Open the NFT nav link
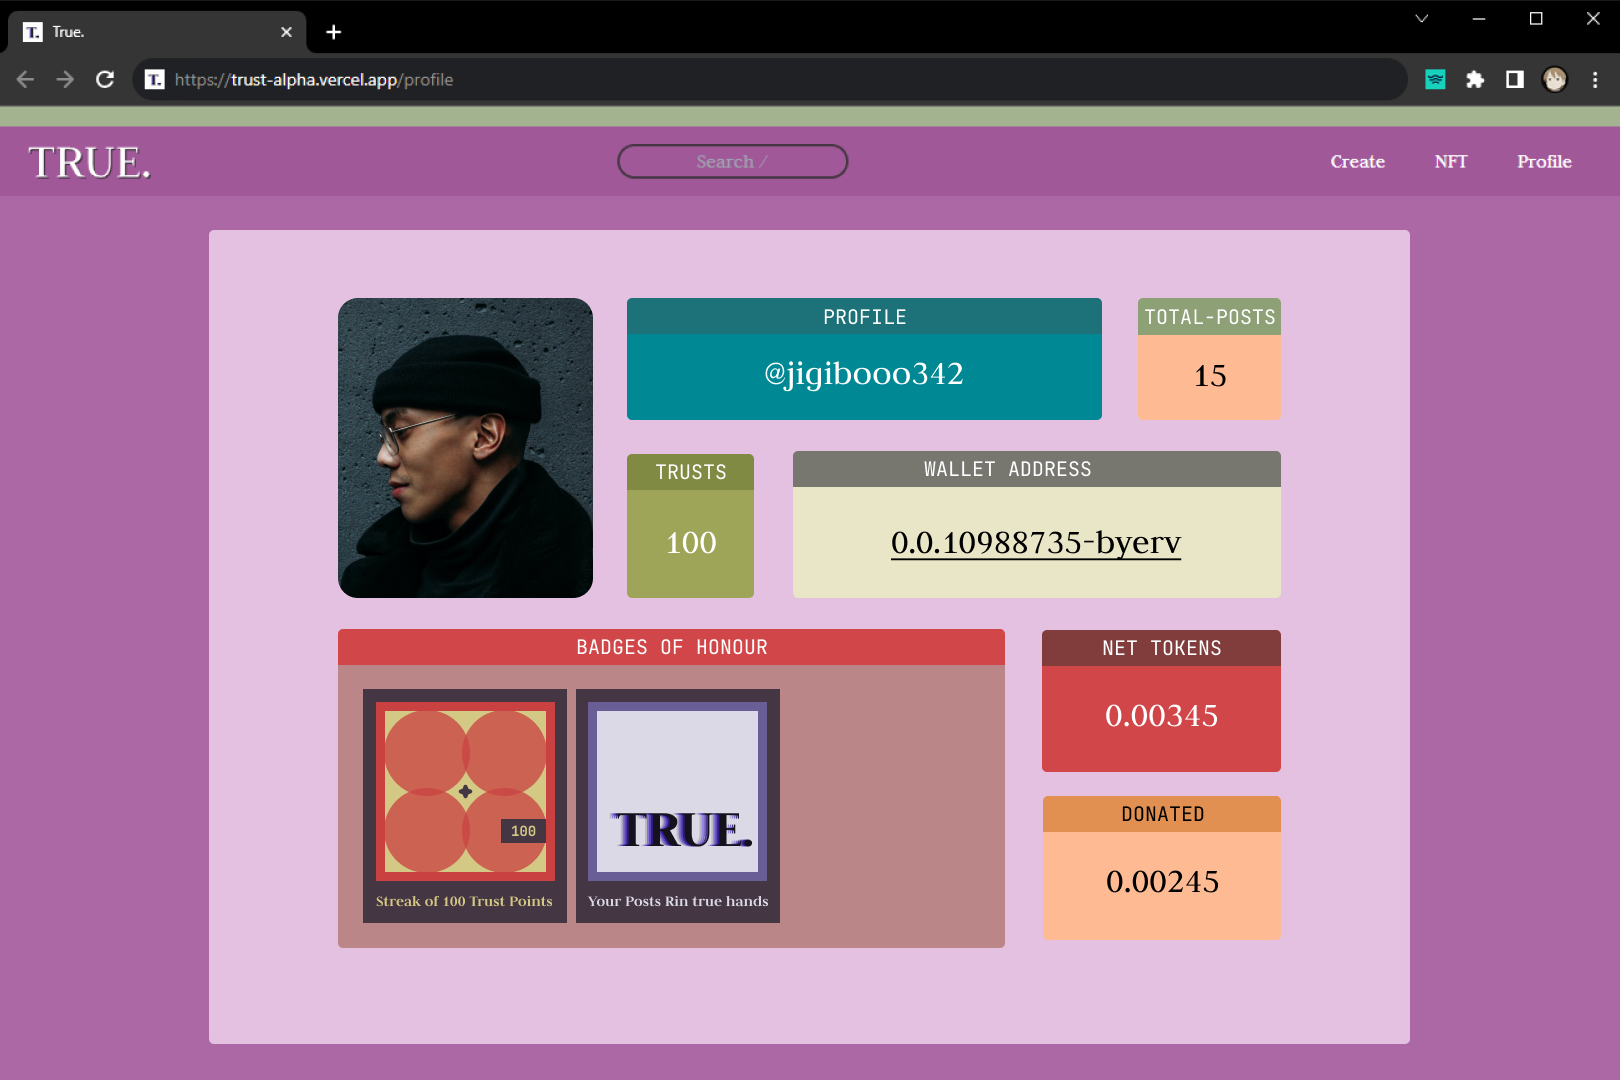The image size is (1620, 1080). [x=1451, y=161]
